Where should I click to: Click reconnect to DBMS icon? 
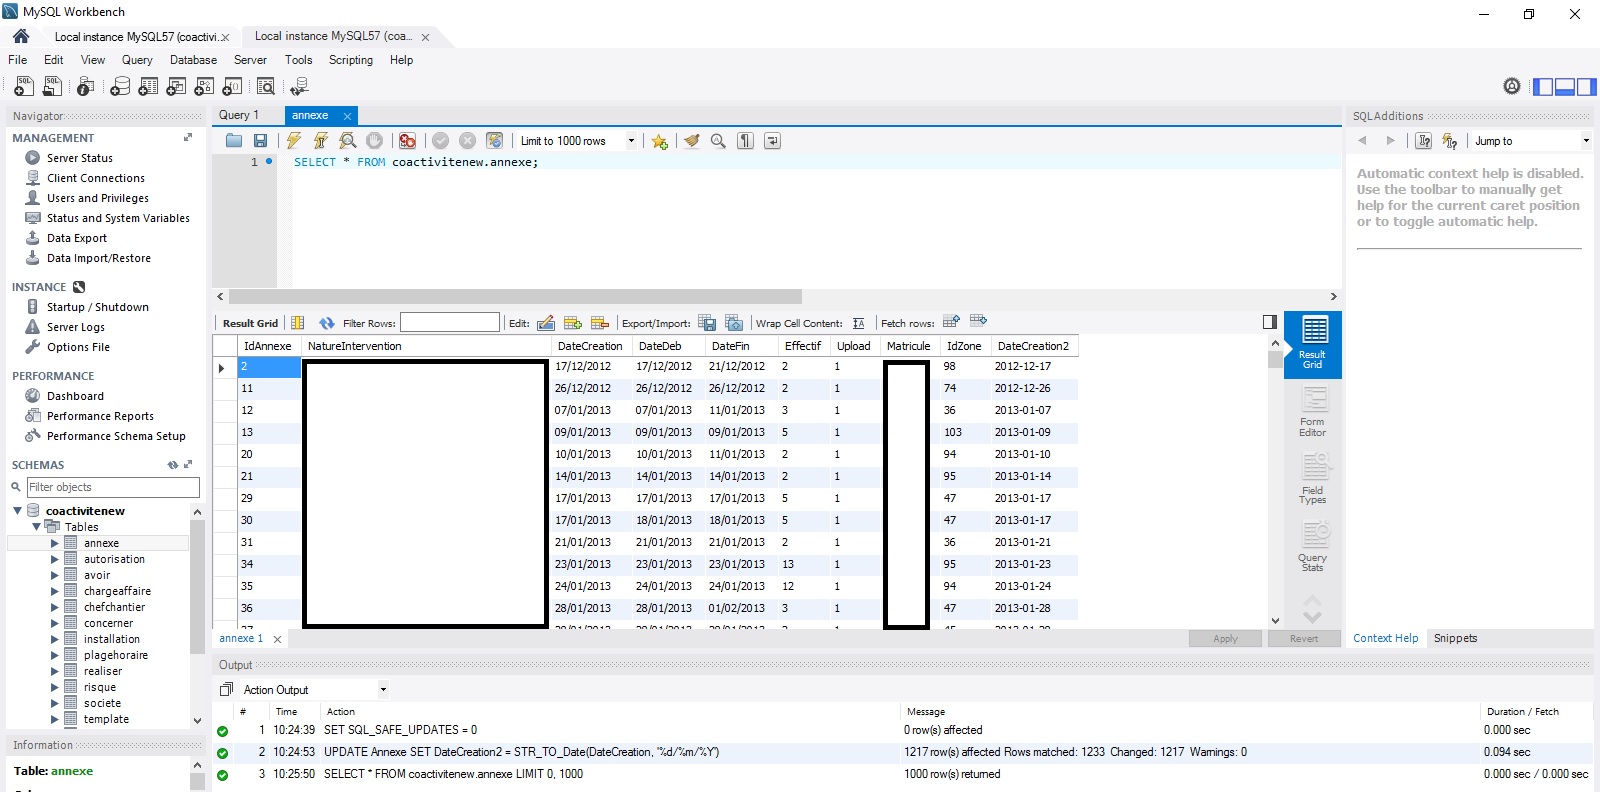299,87
